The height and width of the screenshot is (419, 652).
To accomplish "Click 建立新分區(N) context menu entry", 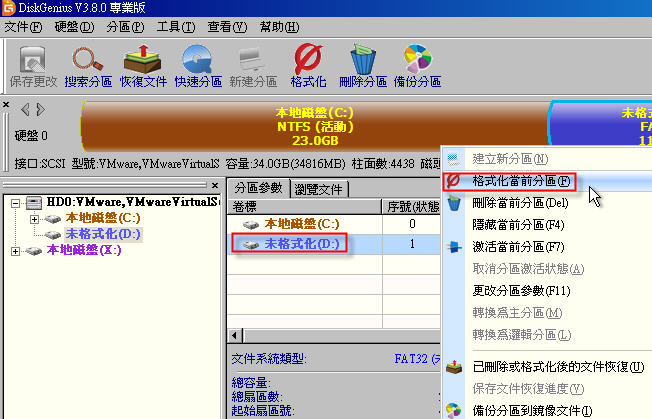I will (x=546, y=159).
